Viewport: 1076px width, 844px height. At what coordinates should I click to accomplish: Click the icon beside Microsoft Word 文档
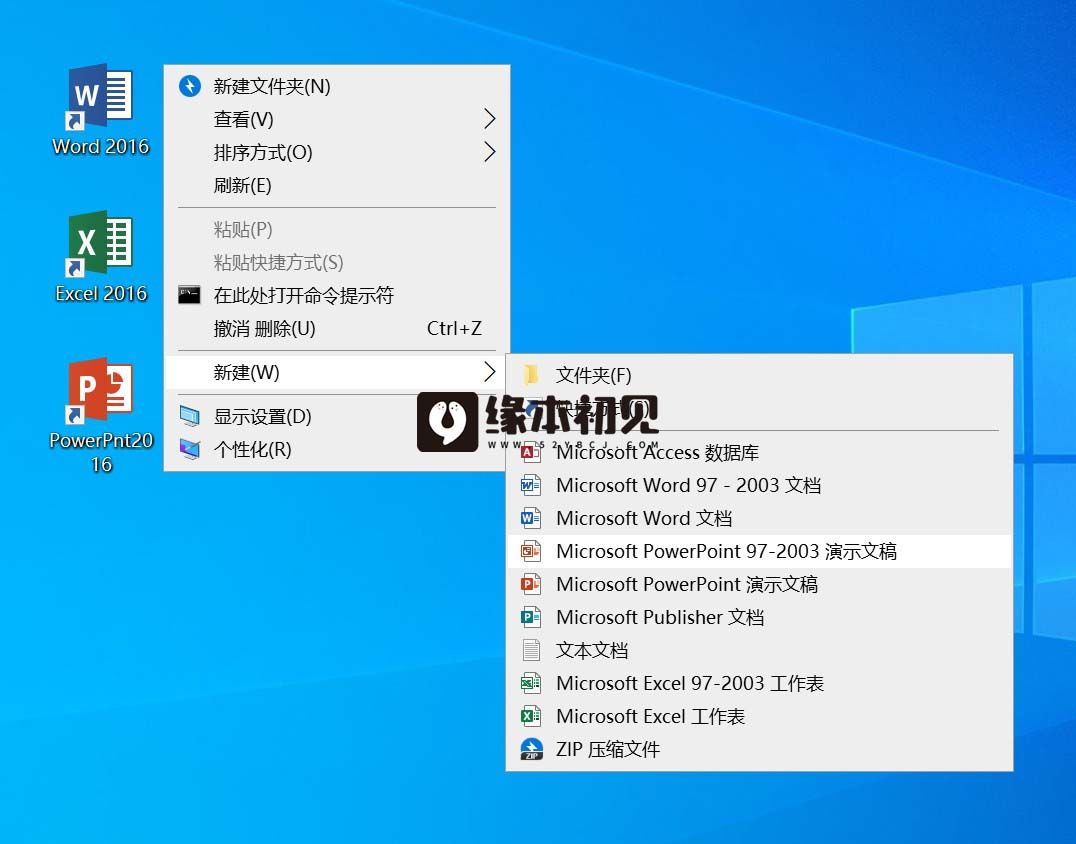coord(530,518)
